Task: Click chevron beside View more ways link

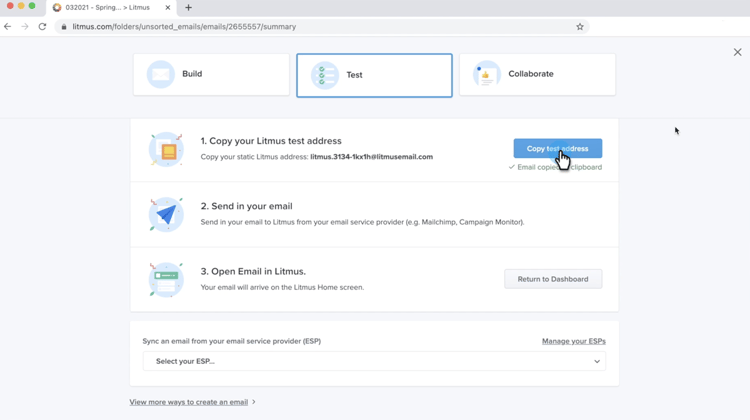Action: click(x=254, y=402)
